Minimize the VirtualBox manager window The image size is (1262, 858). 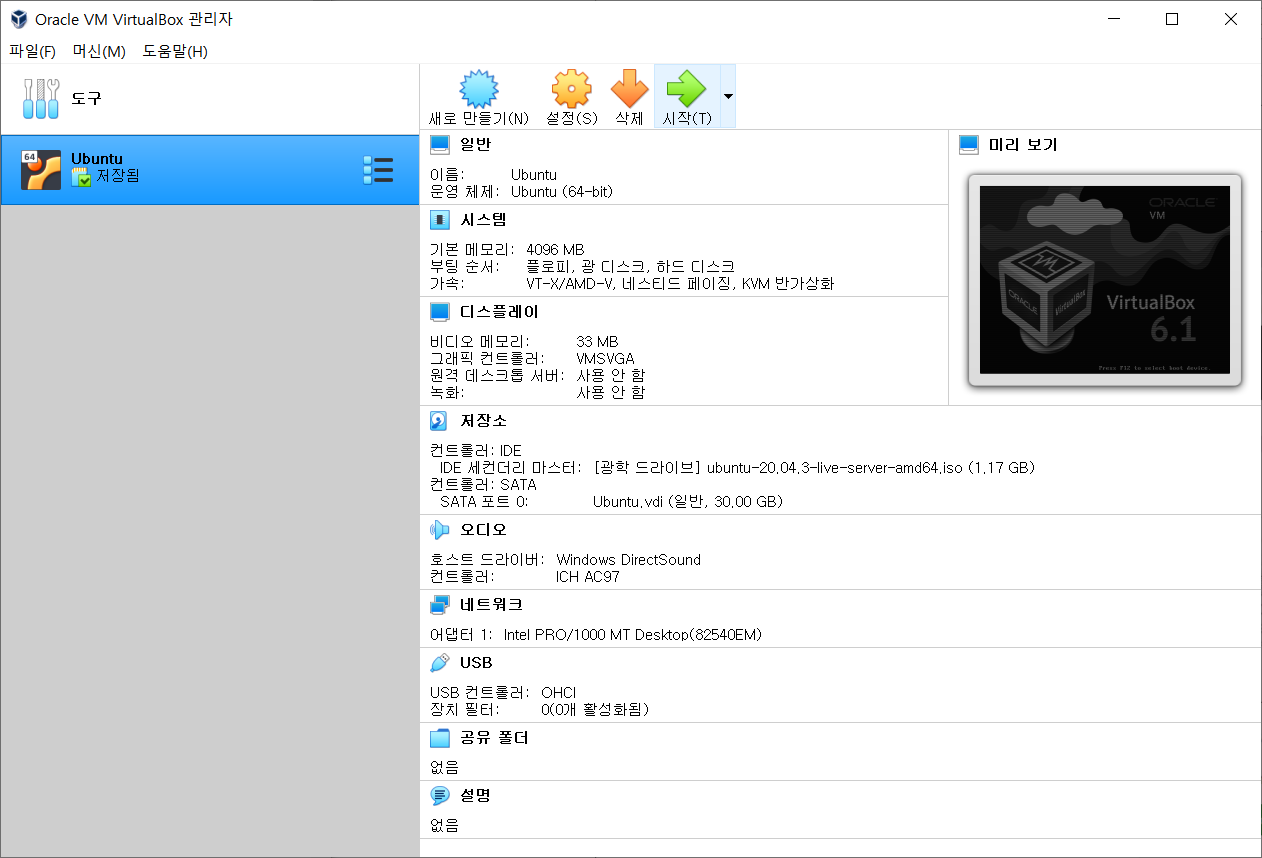coord(1112,19)
